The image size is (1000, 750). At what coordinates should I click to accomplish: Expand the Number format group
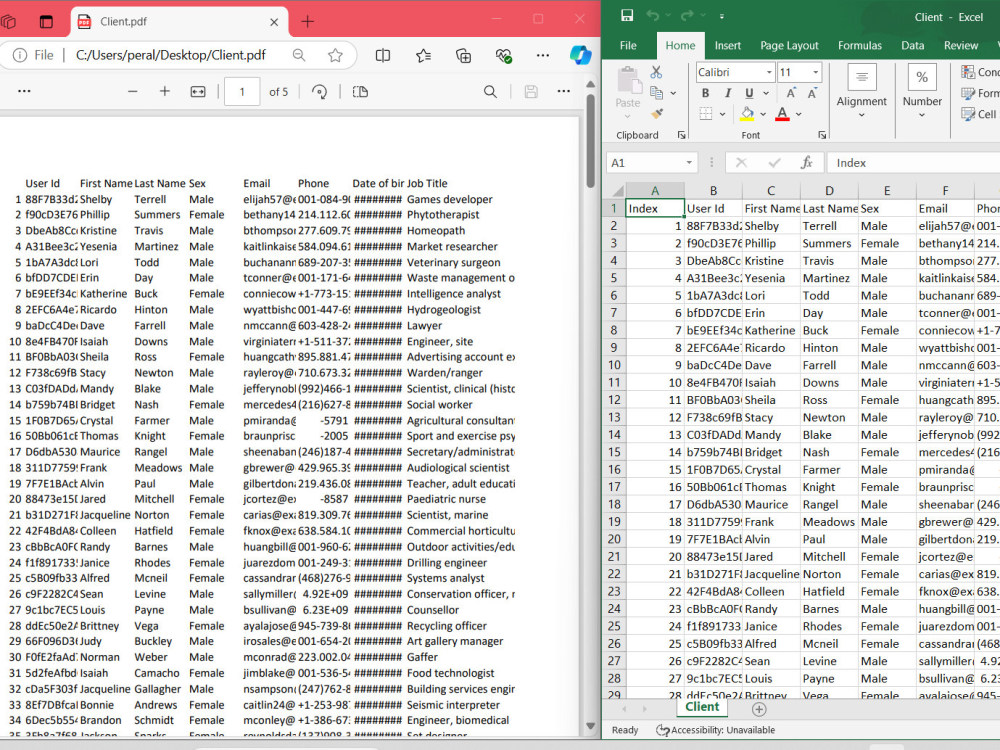922,91
